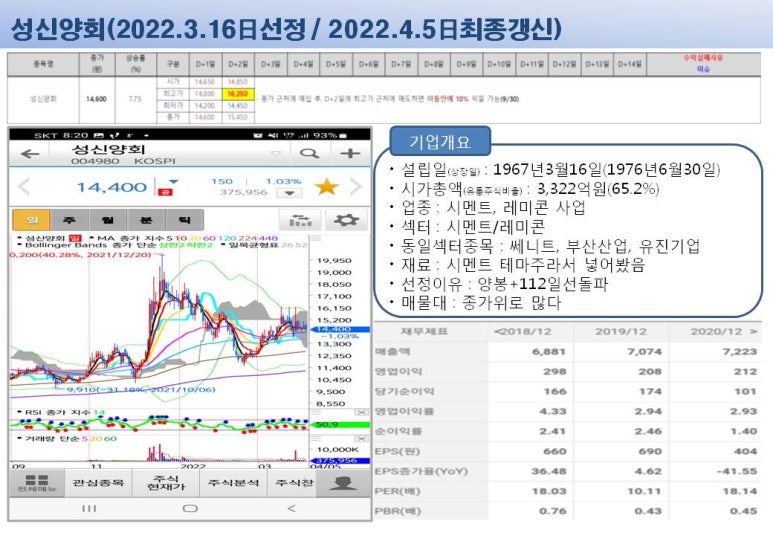This screenshot has height=535, width=773.
Task: Click the D+1일 column header
Action: 206,64
